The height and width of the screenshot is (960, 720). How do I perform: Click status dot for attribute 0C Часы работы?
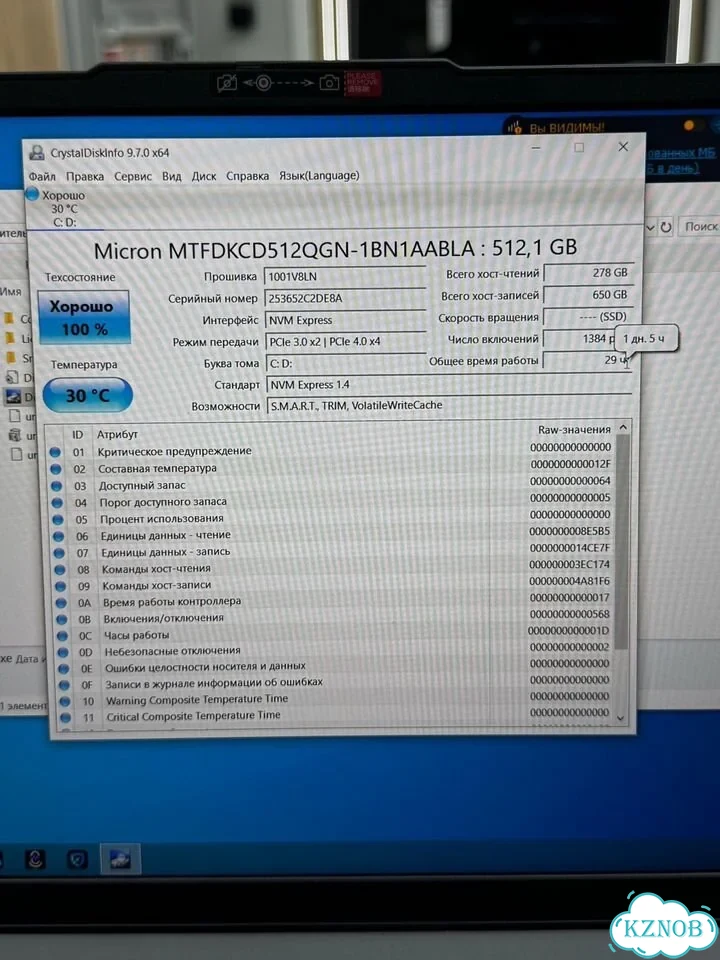pos(62,636)
